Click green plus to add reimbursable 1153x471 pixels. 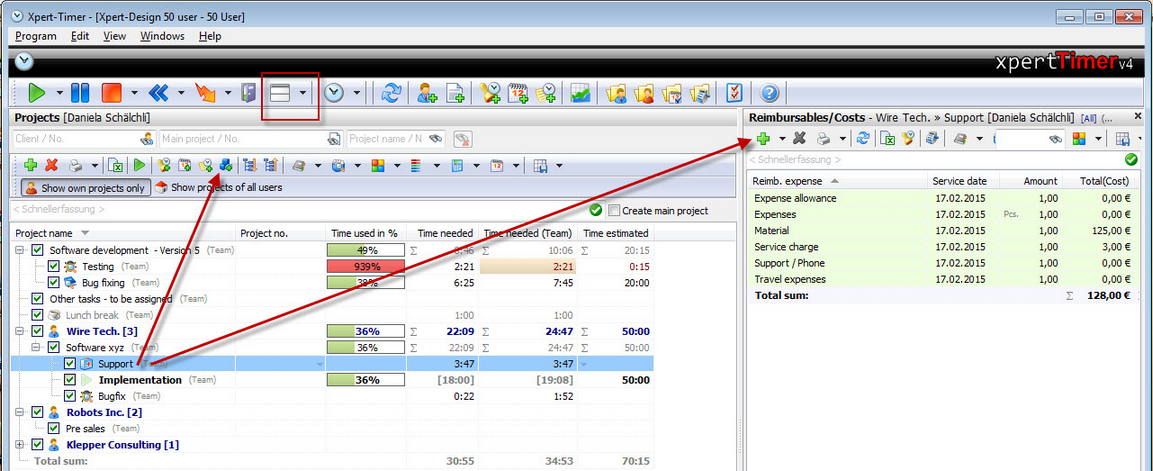[763, 137]
